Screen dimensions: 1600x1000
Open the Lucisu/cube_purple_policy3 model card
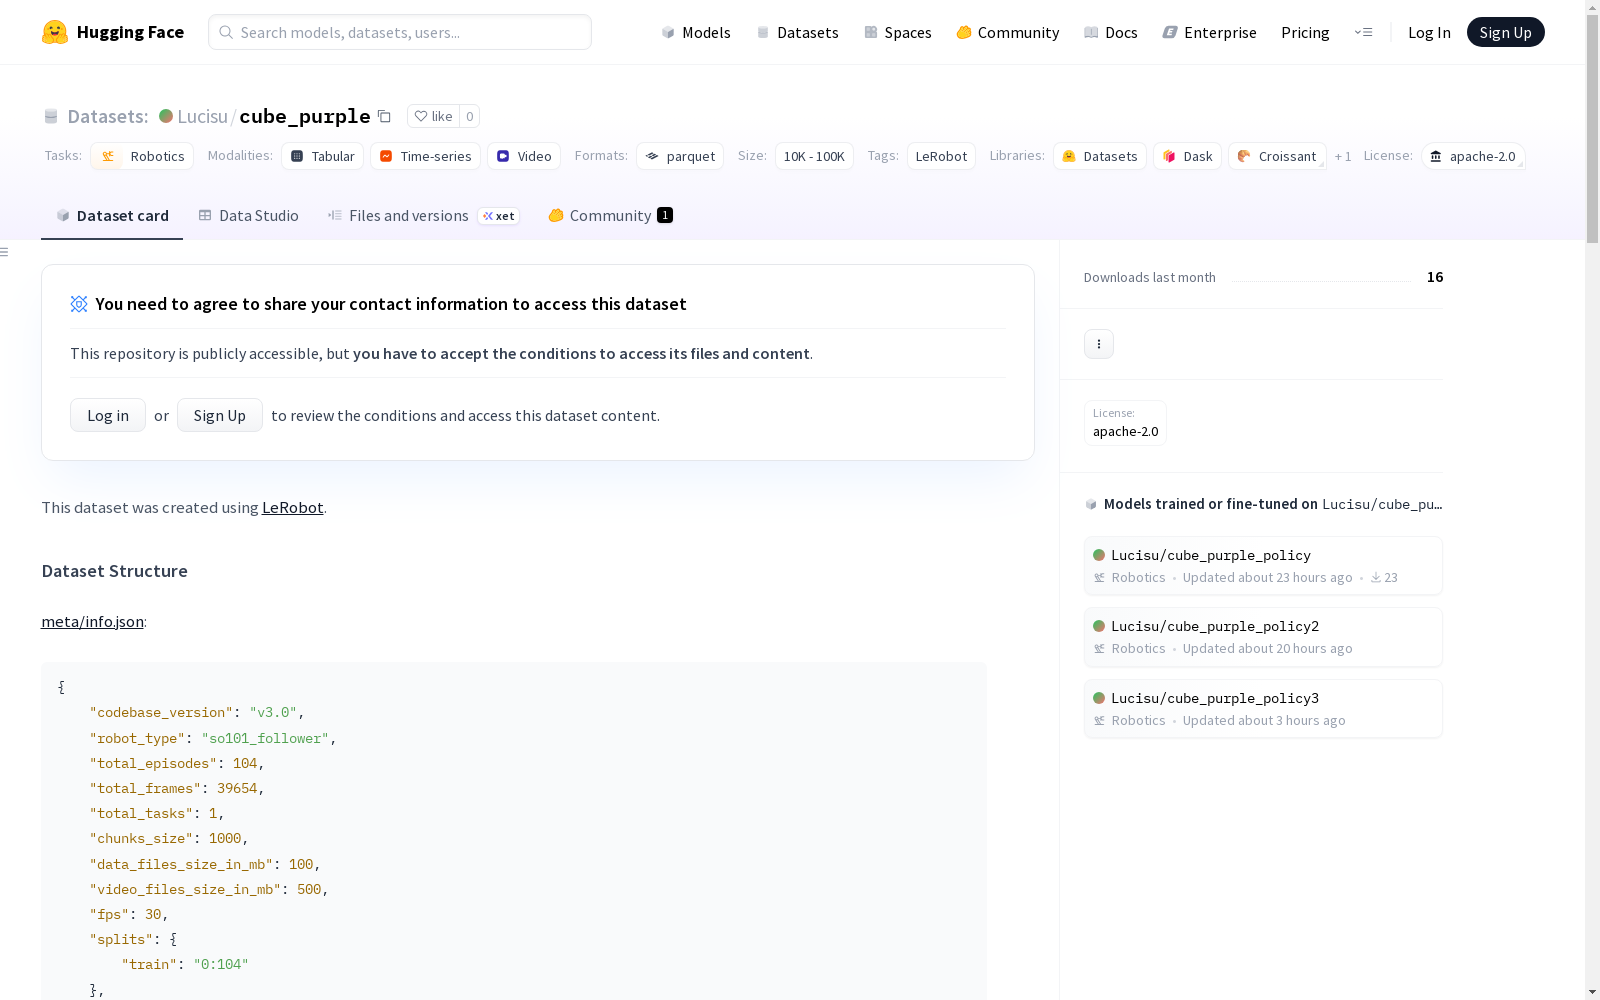click(x=1263, y=709)
